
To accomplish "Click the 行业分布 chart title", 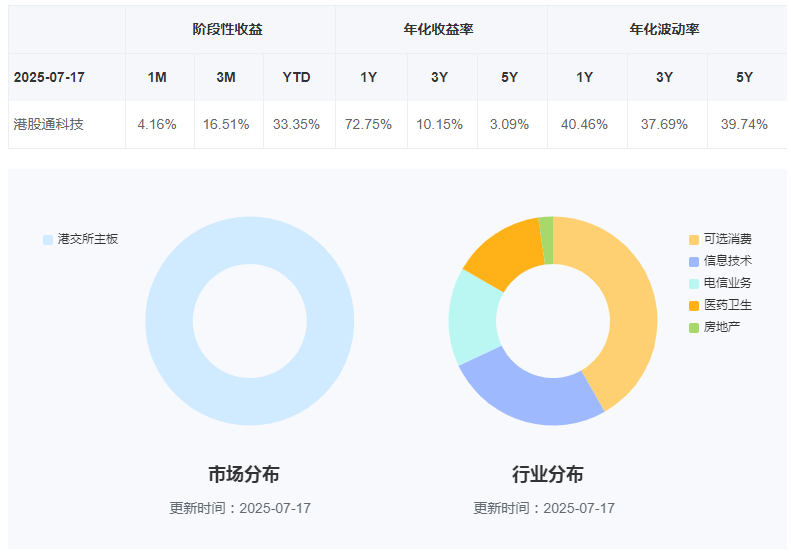I will (548, 474).
